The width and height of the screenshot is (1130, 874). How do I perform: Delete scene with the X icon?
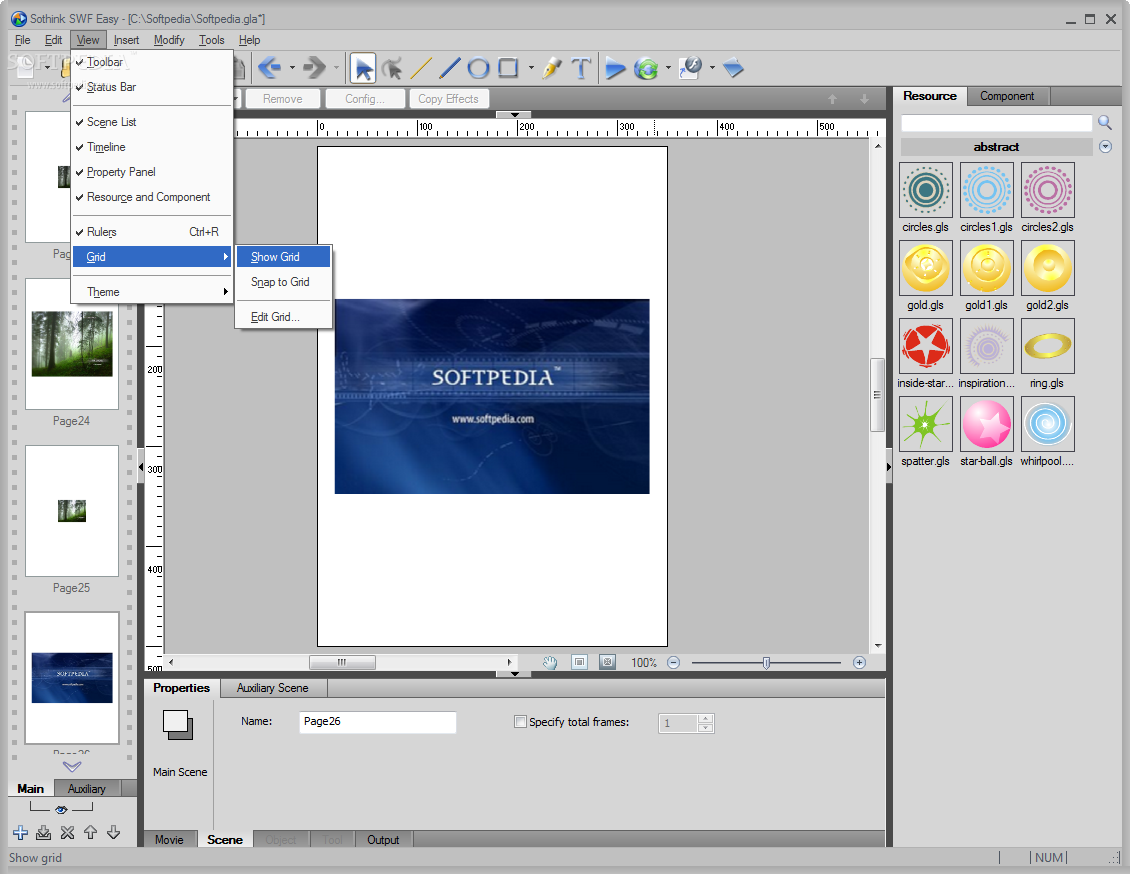click(67, 833)
